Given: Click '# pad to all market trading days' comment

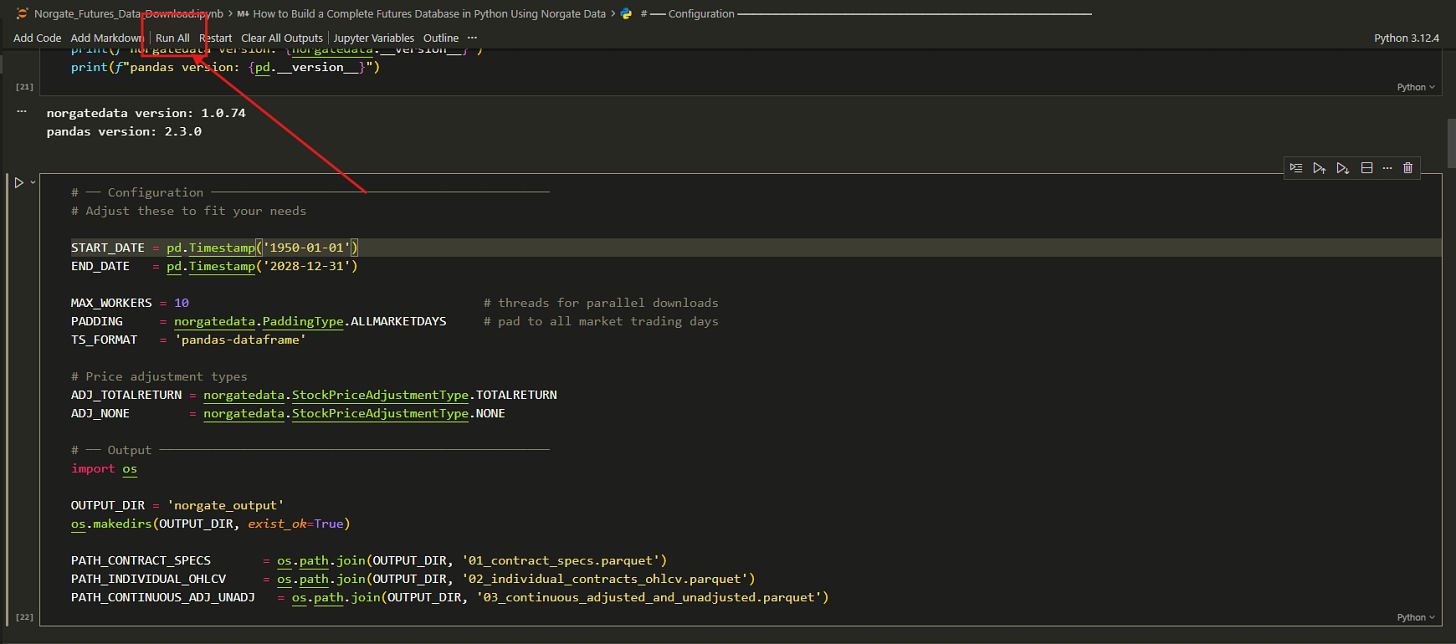Looking at the screenshot, I should pos(600,321).
